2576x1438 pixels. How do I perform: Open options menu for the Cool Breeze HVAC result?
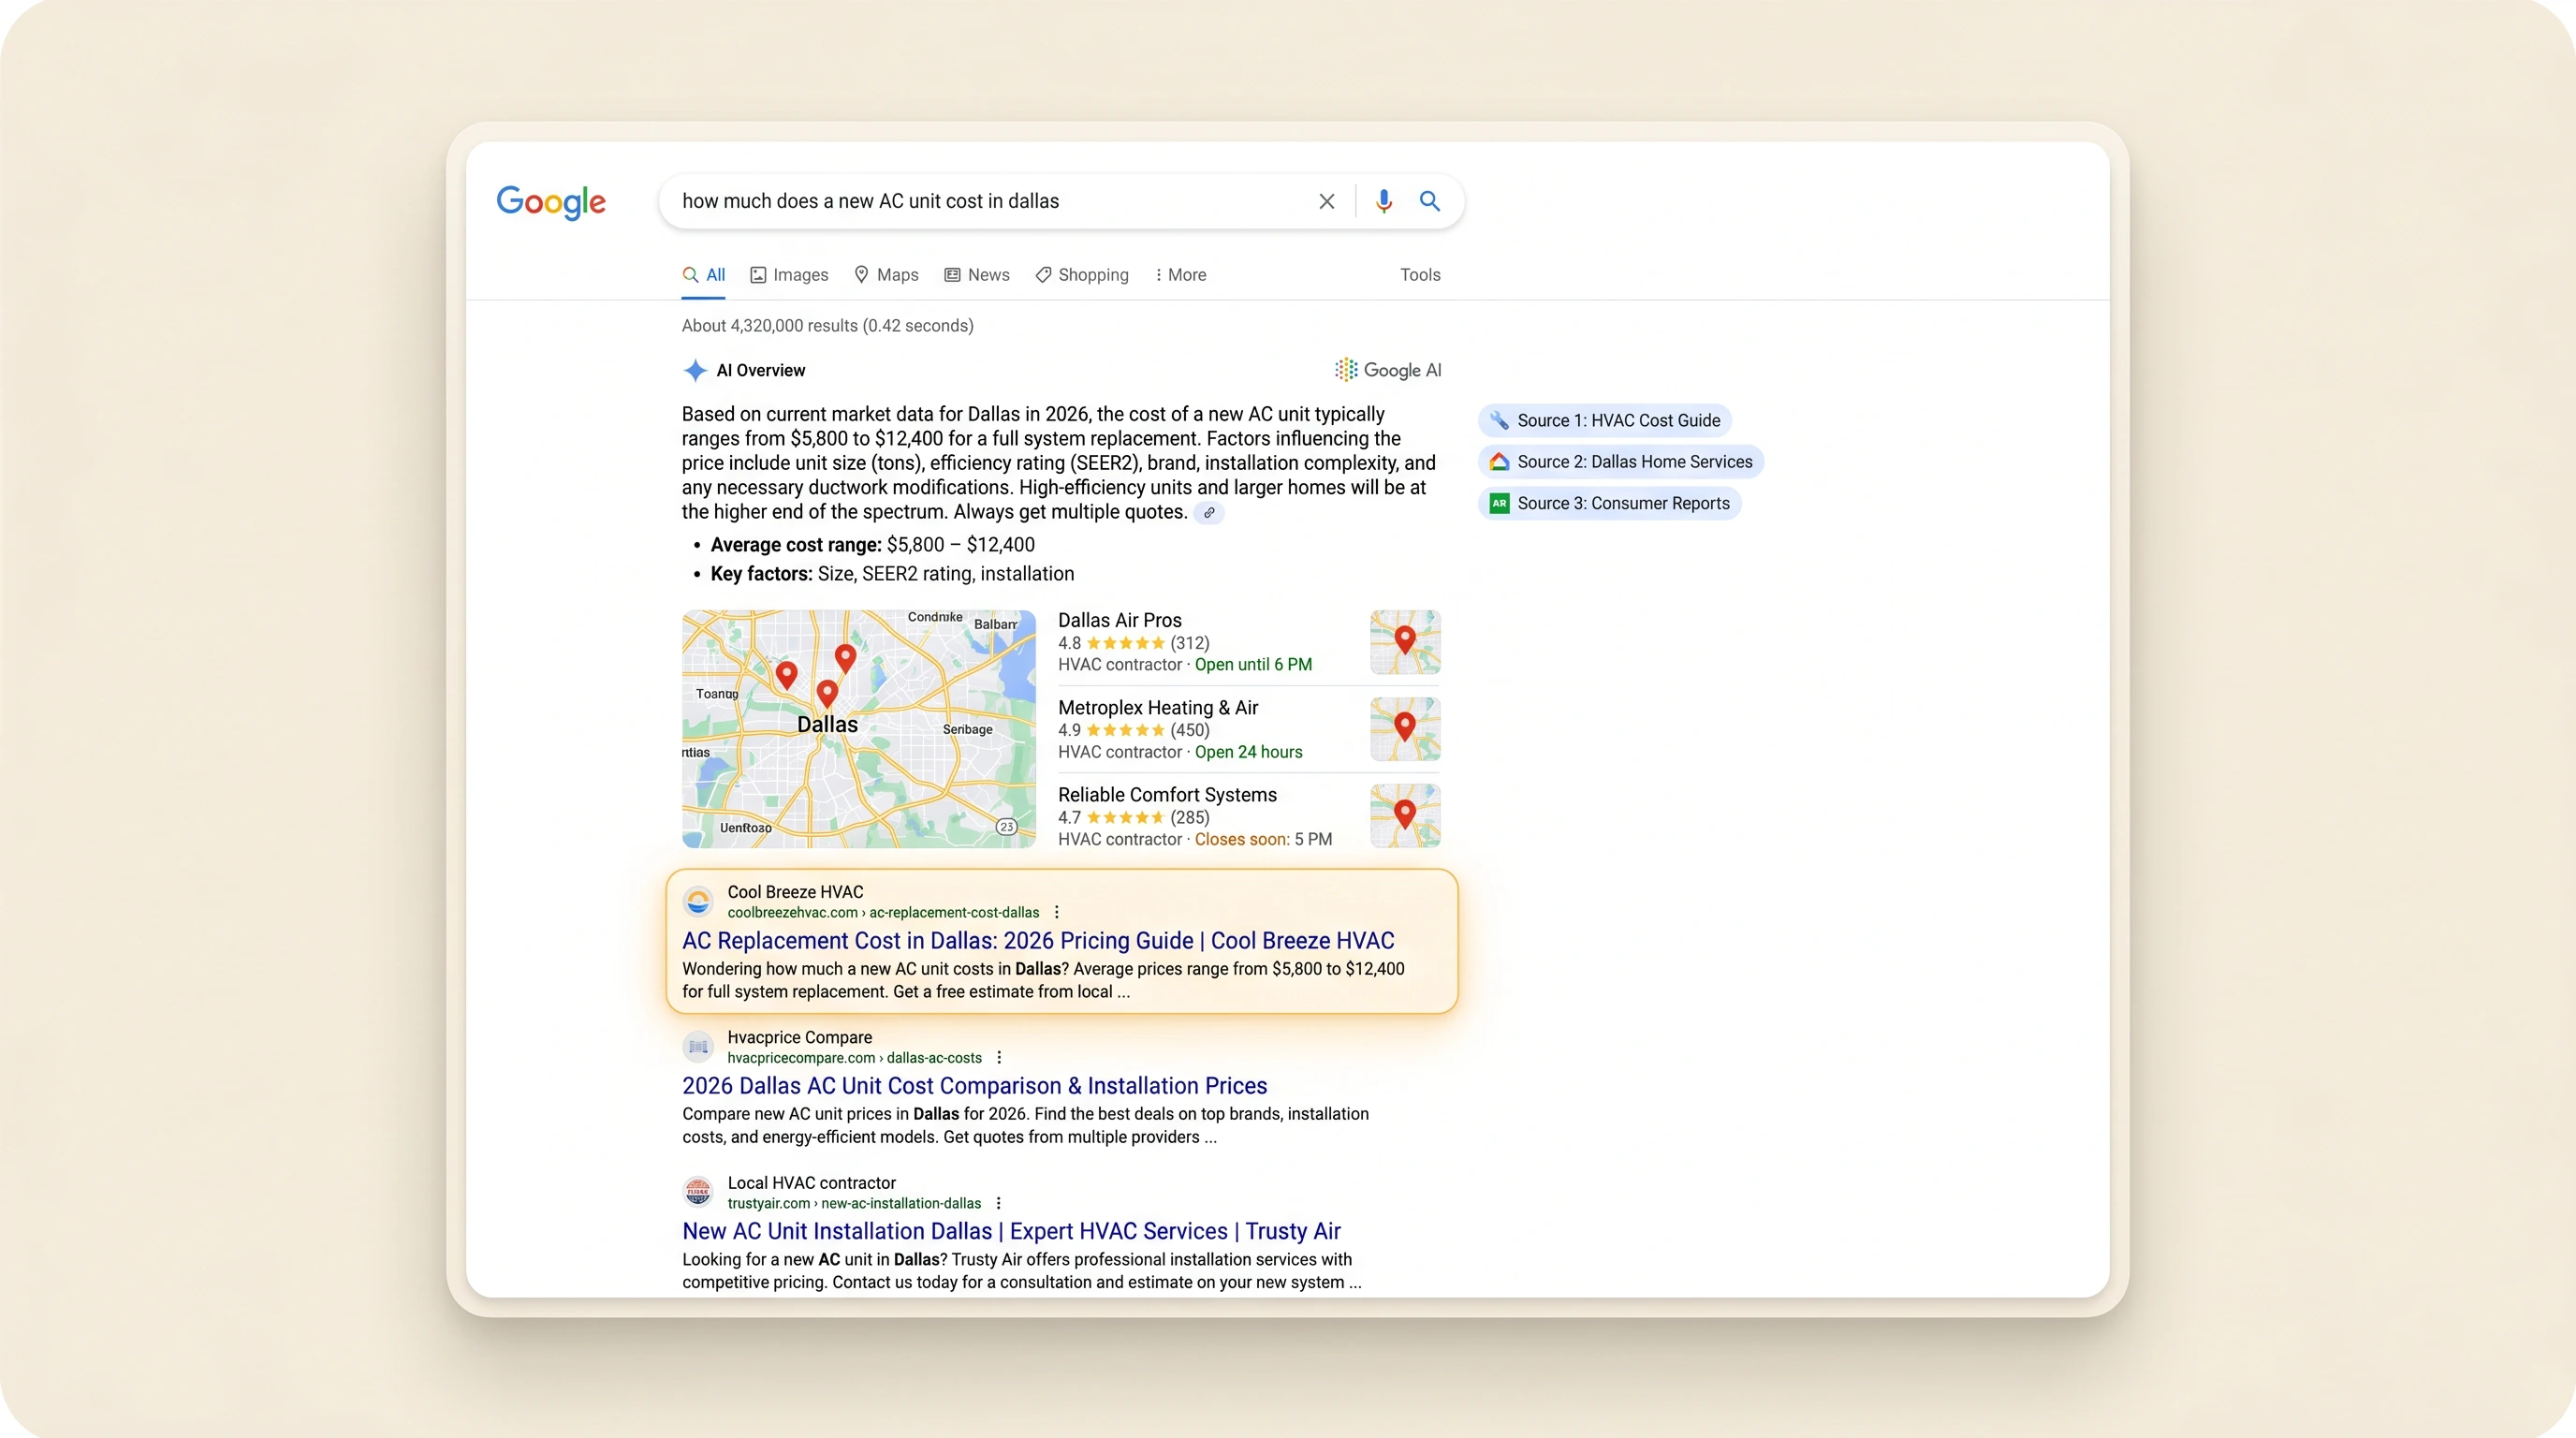point(1057,912)
